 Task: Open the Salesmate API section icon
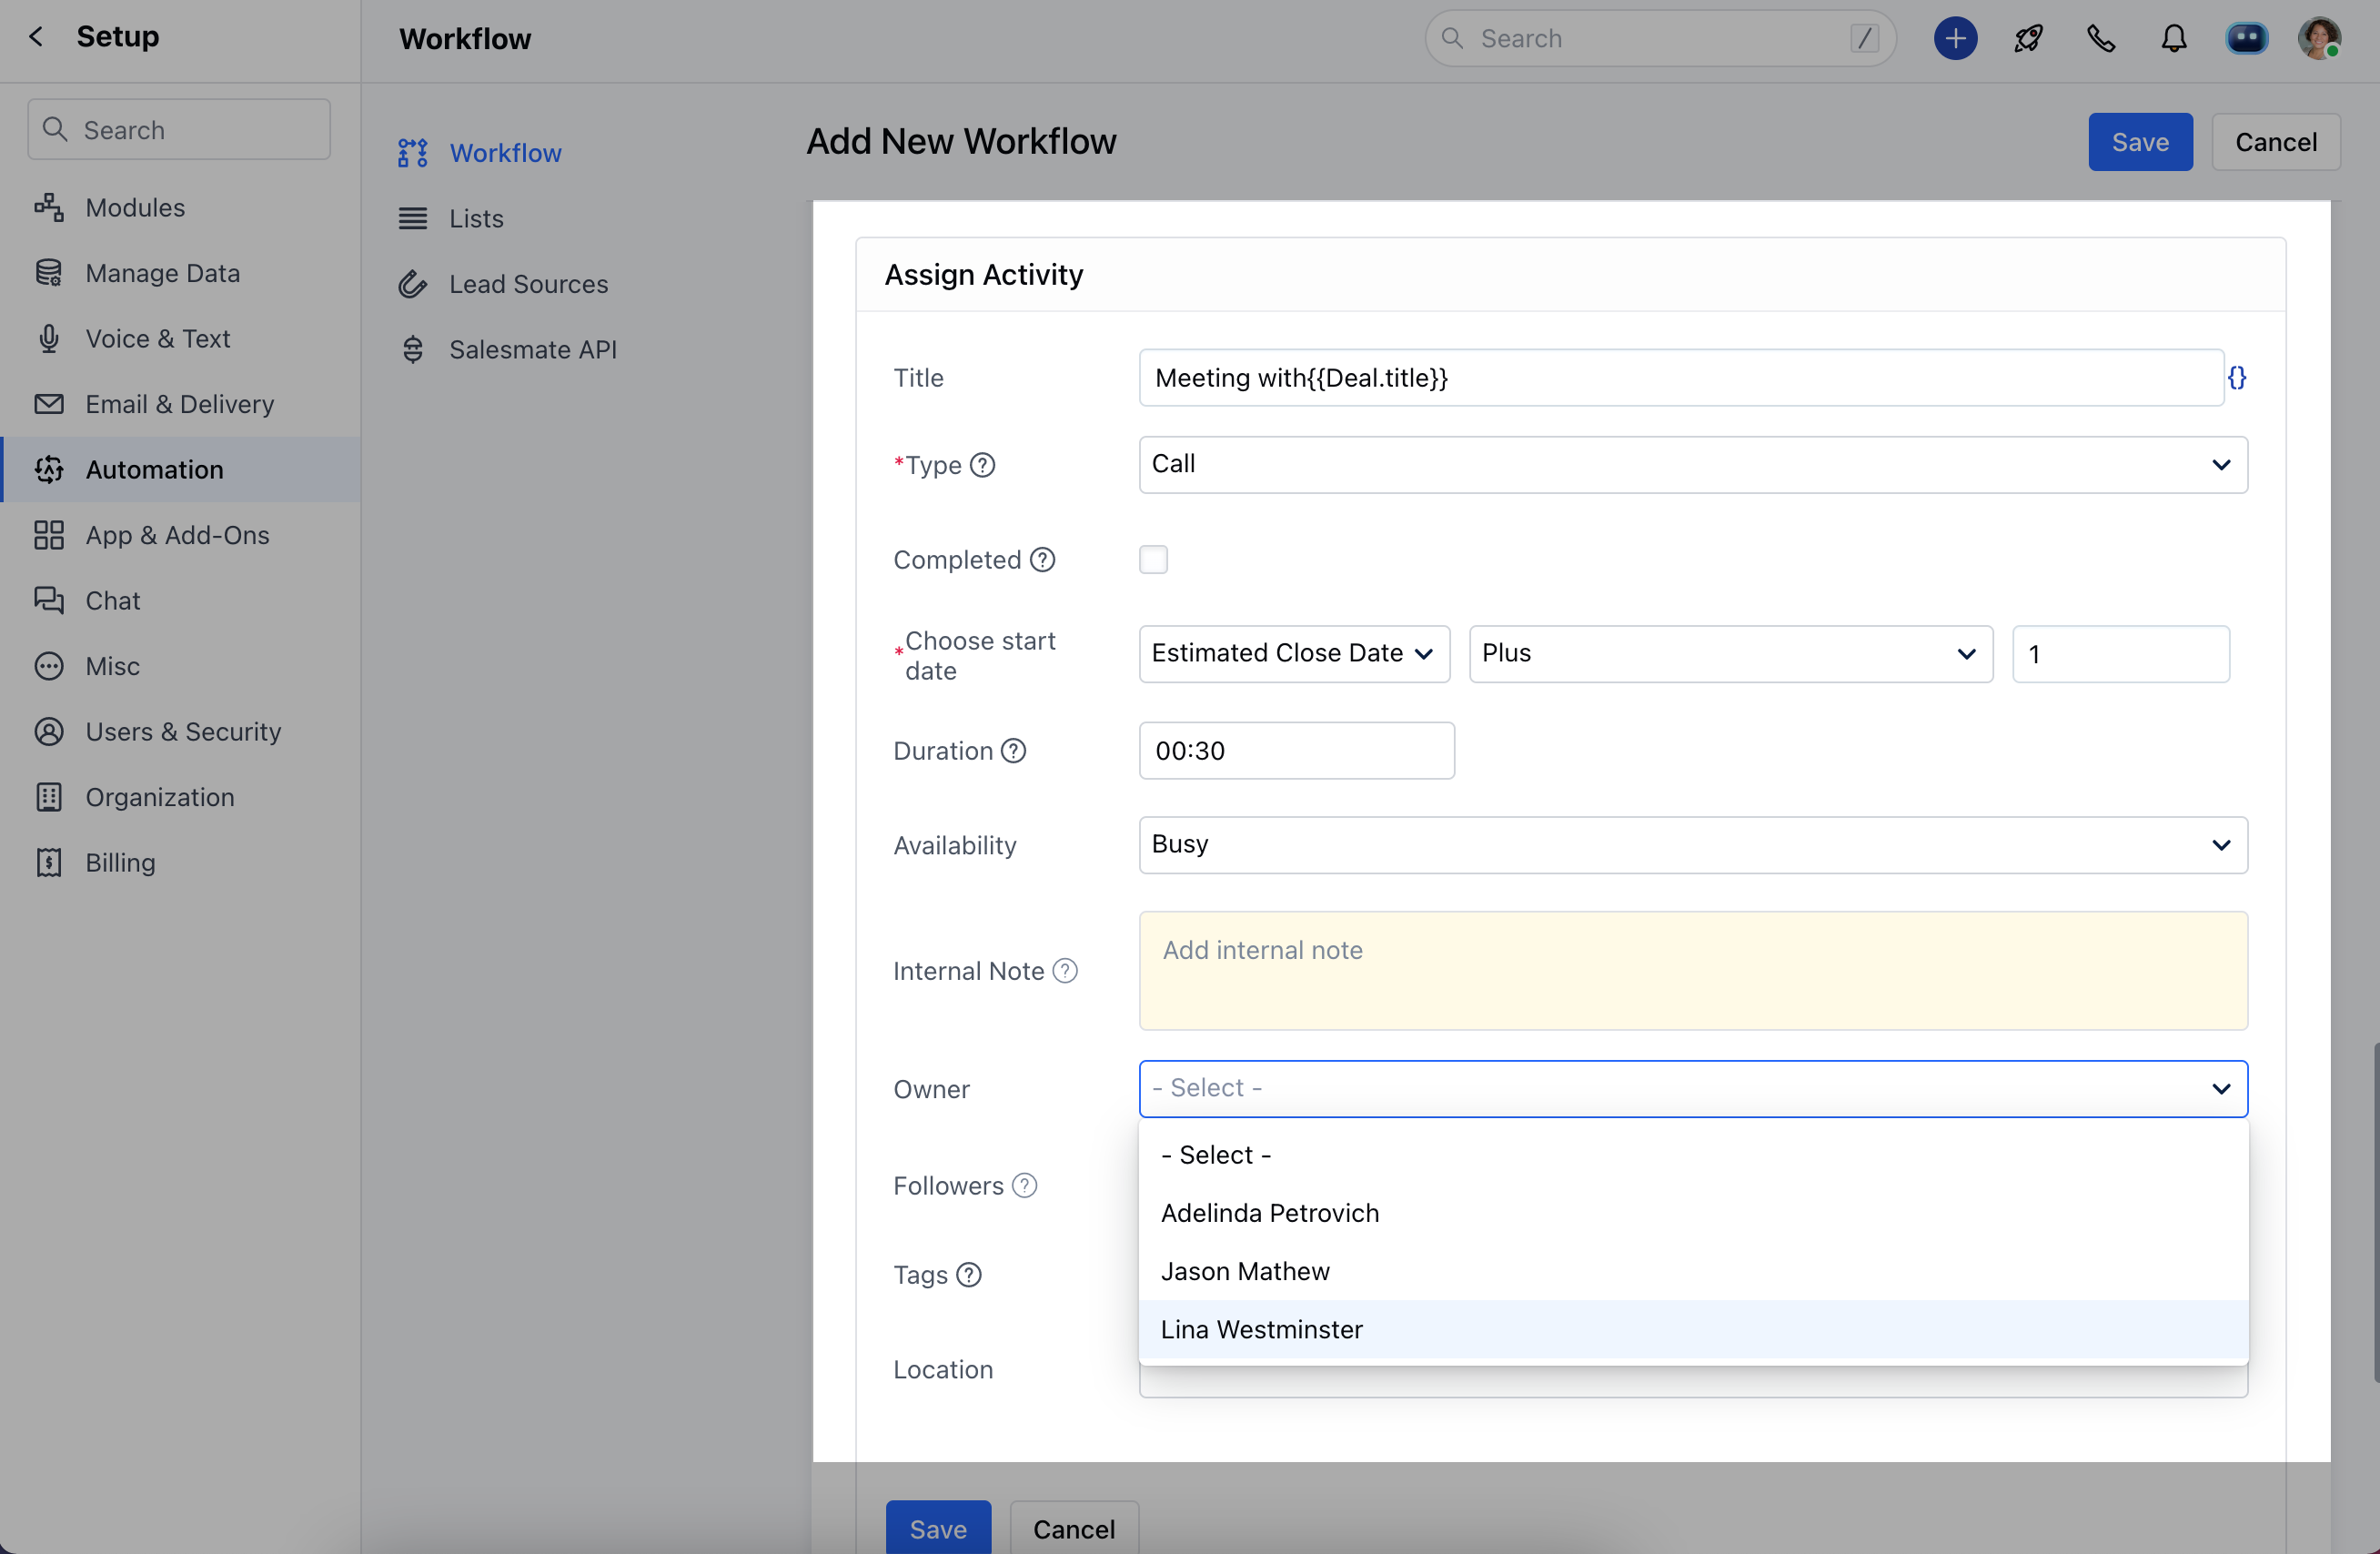(412, 349)
